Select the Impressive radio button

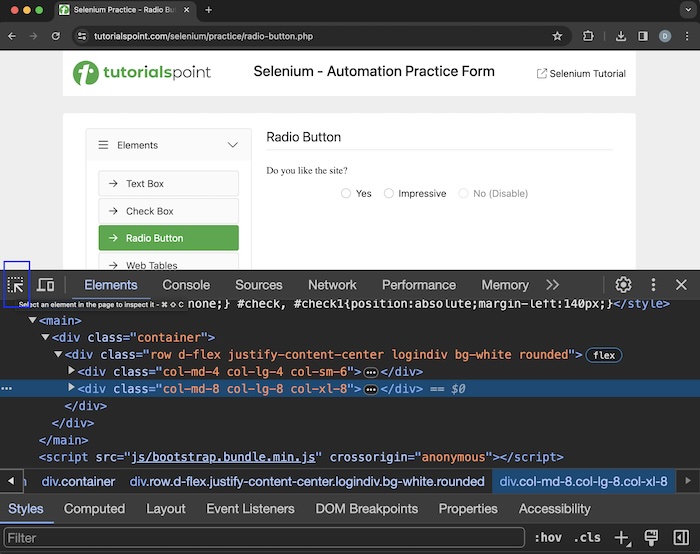tap(389, 194)
